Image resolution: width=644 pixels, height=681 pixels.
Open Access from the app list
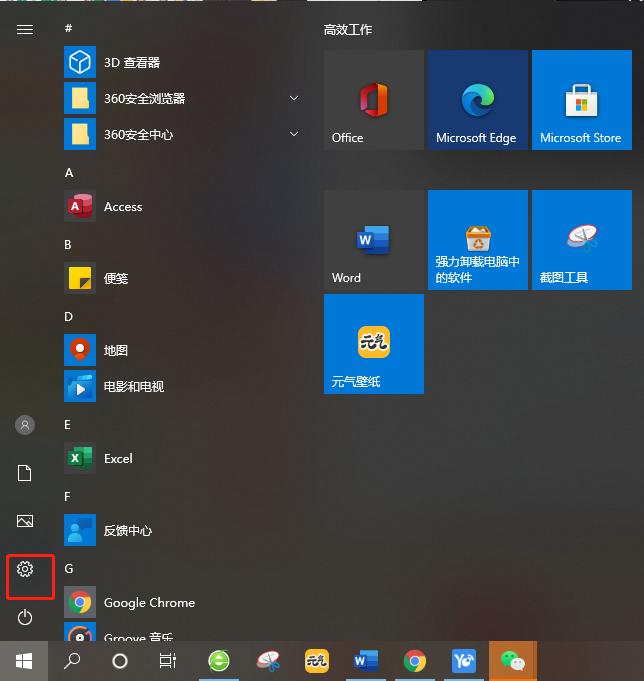point(123,207)
